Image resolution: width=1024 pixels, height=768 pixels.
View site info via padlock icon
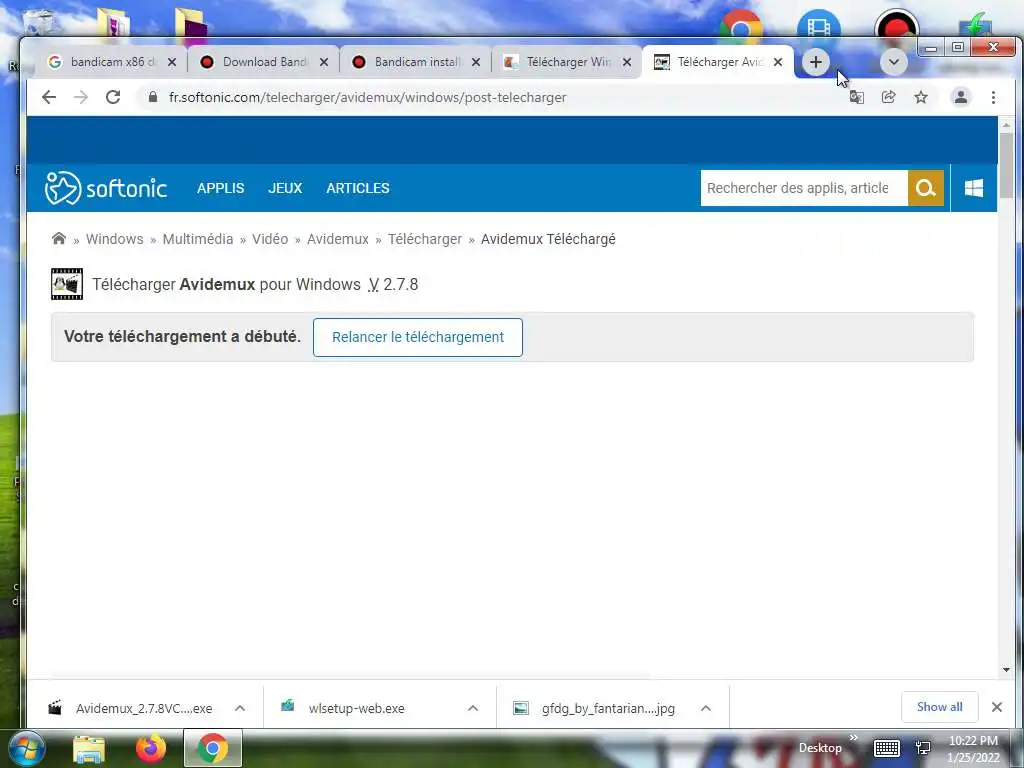coord(153,97)
